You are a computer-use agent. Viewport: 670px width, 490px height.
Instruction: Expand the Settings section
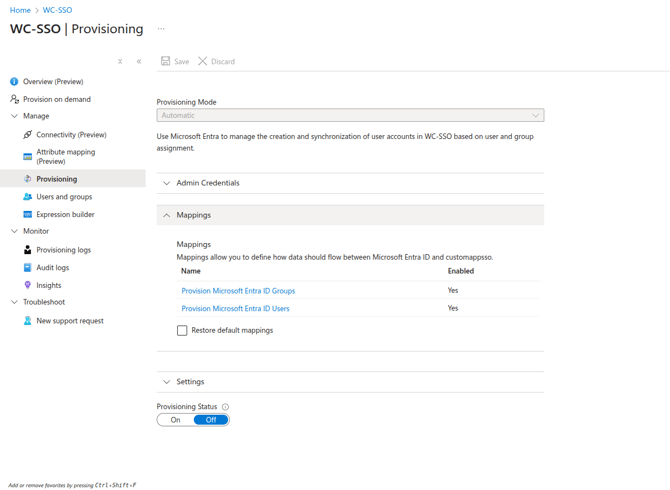190,382
